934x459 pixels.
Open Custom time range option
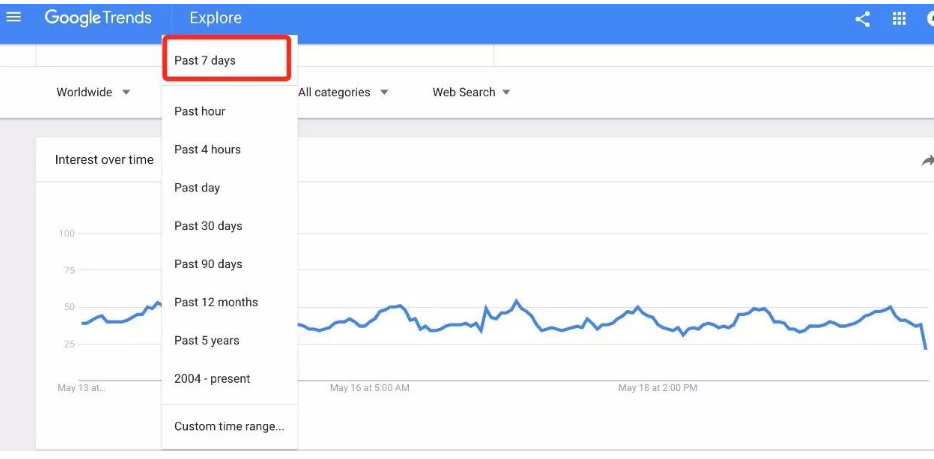(x=229, y=426)
